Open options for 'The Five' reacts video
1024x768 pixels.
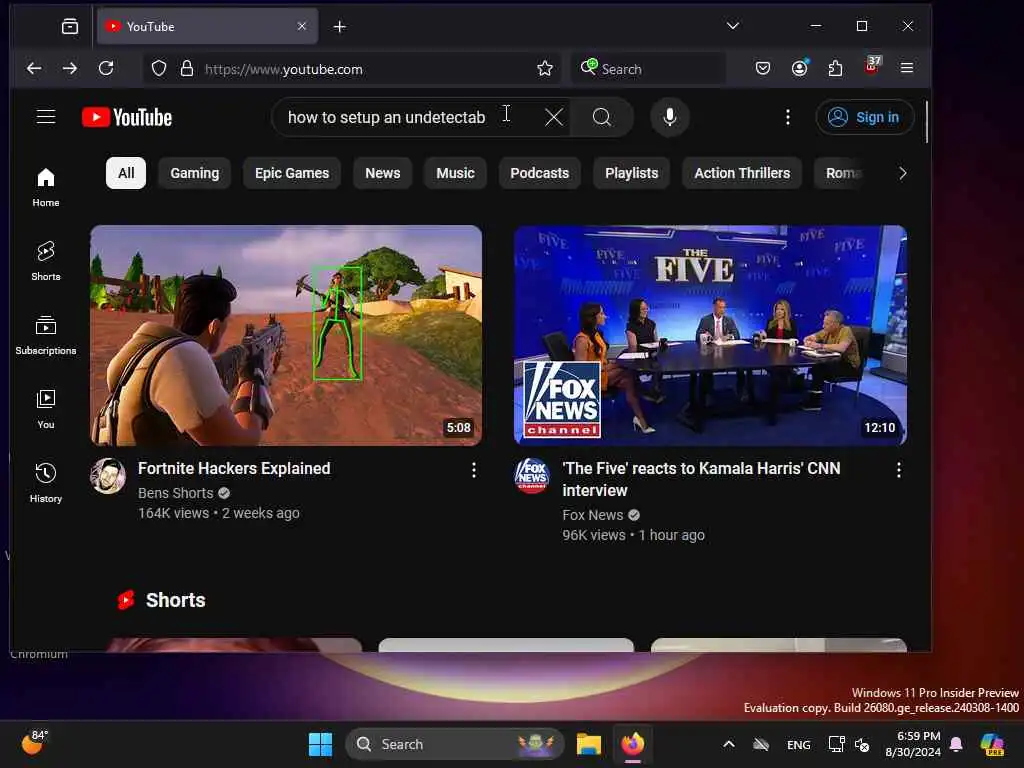click(x=899, y=470)
